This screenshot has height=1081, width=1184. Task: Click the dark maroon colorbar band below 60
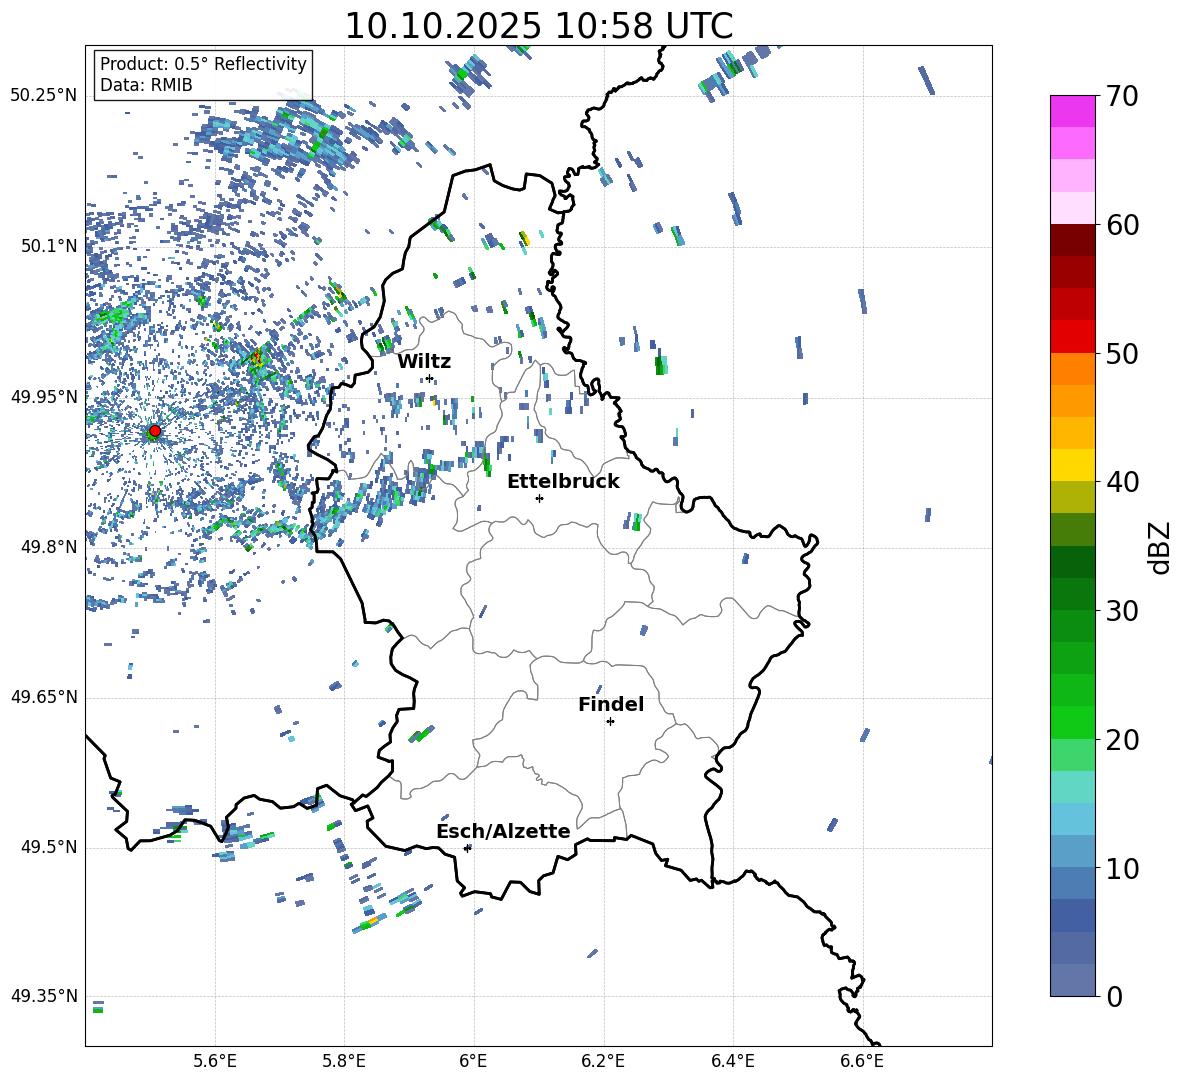[x=1073, y=240]
